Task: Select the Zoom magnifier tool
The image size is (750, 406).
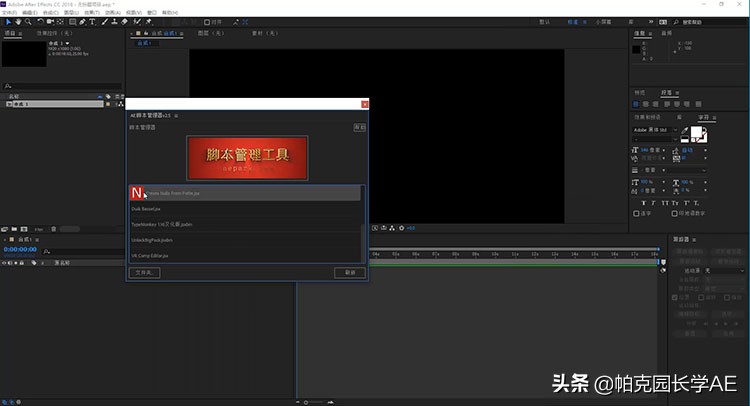Action: point(28,22)
